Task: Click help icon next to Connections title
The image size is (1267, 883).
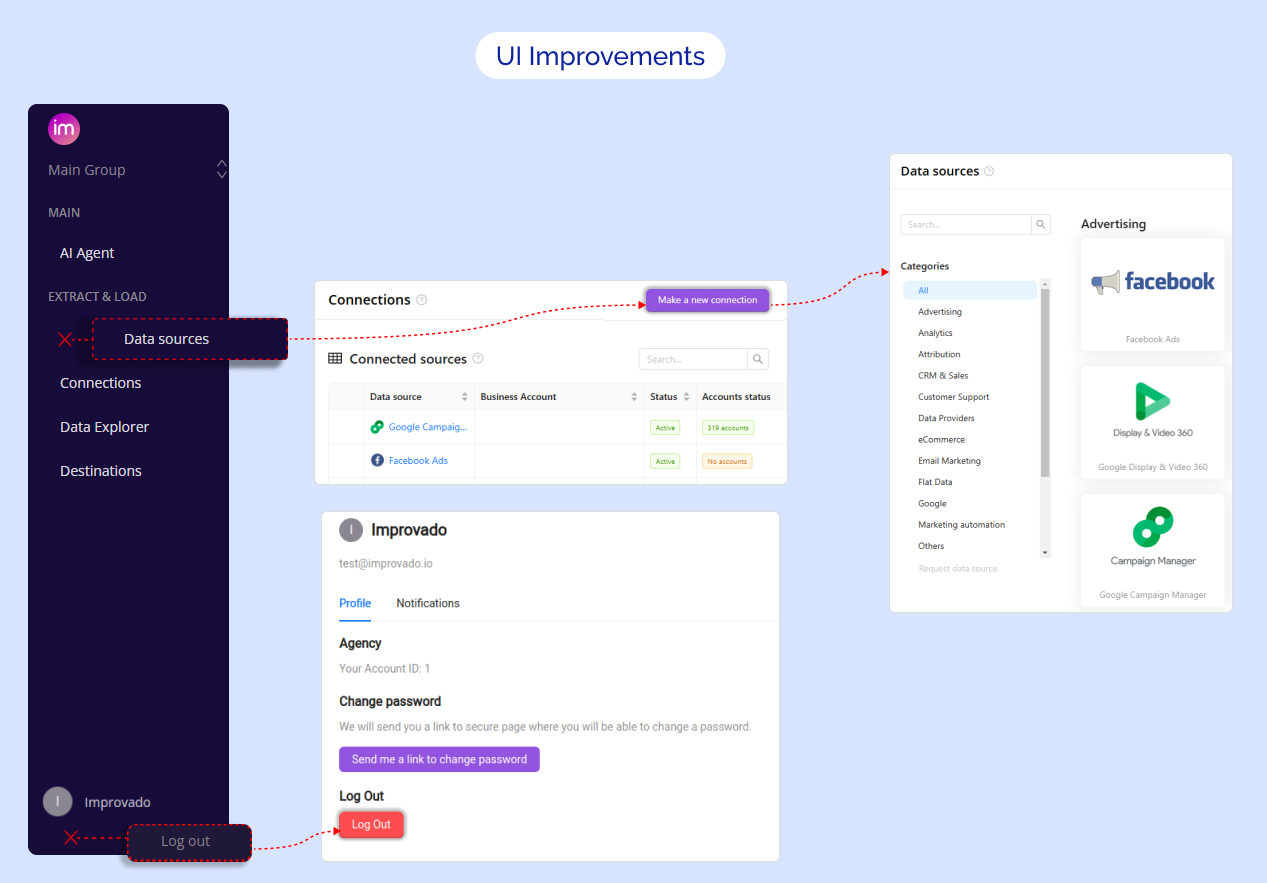Action: (422, 300)
